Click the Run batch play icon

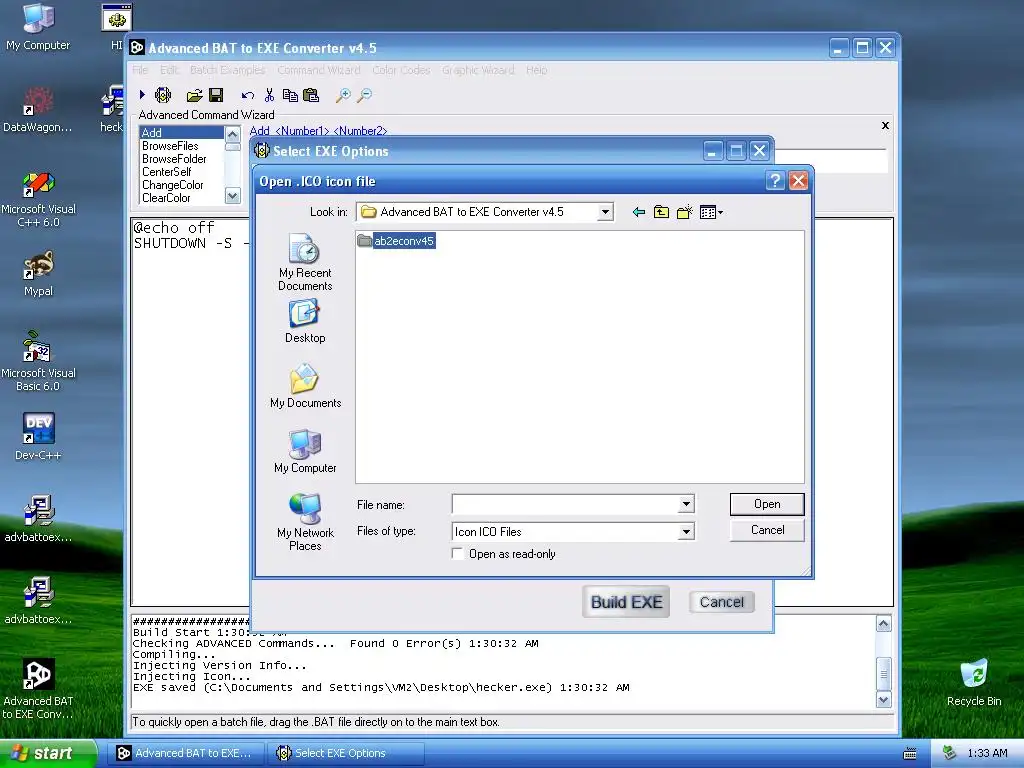[142, 95]
